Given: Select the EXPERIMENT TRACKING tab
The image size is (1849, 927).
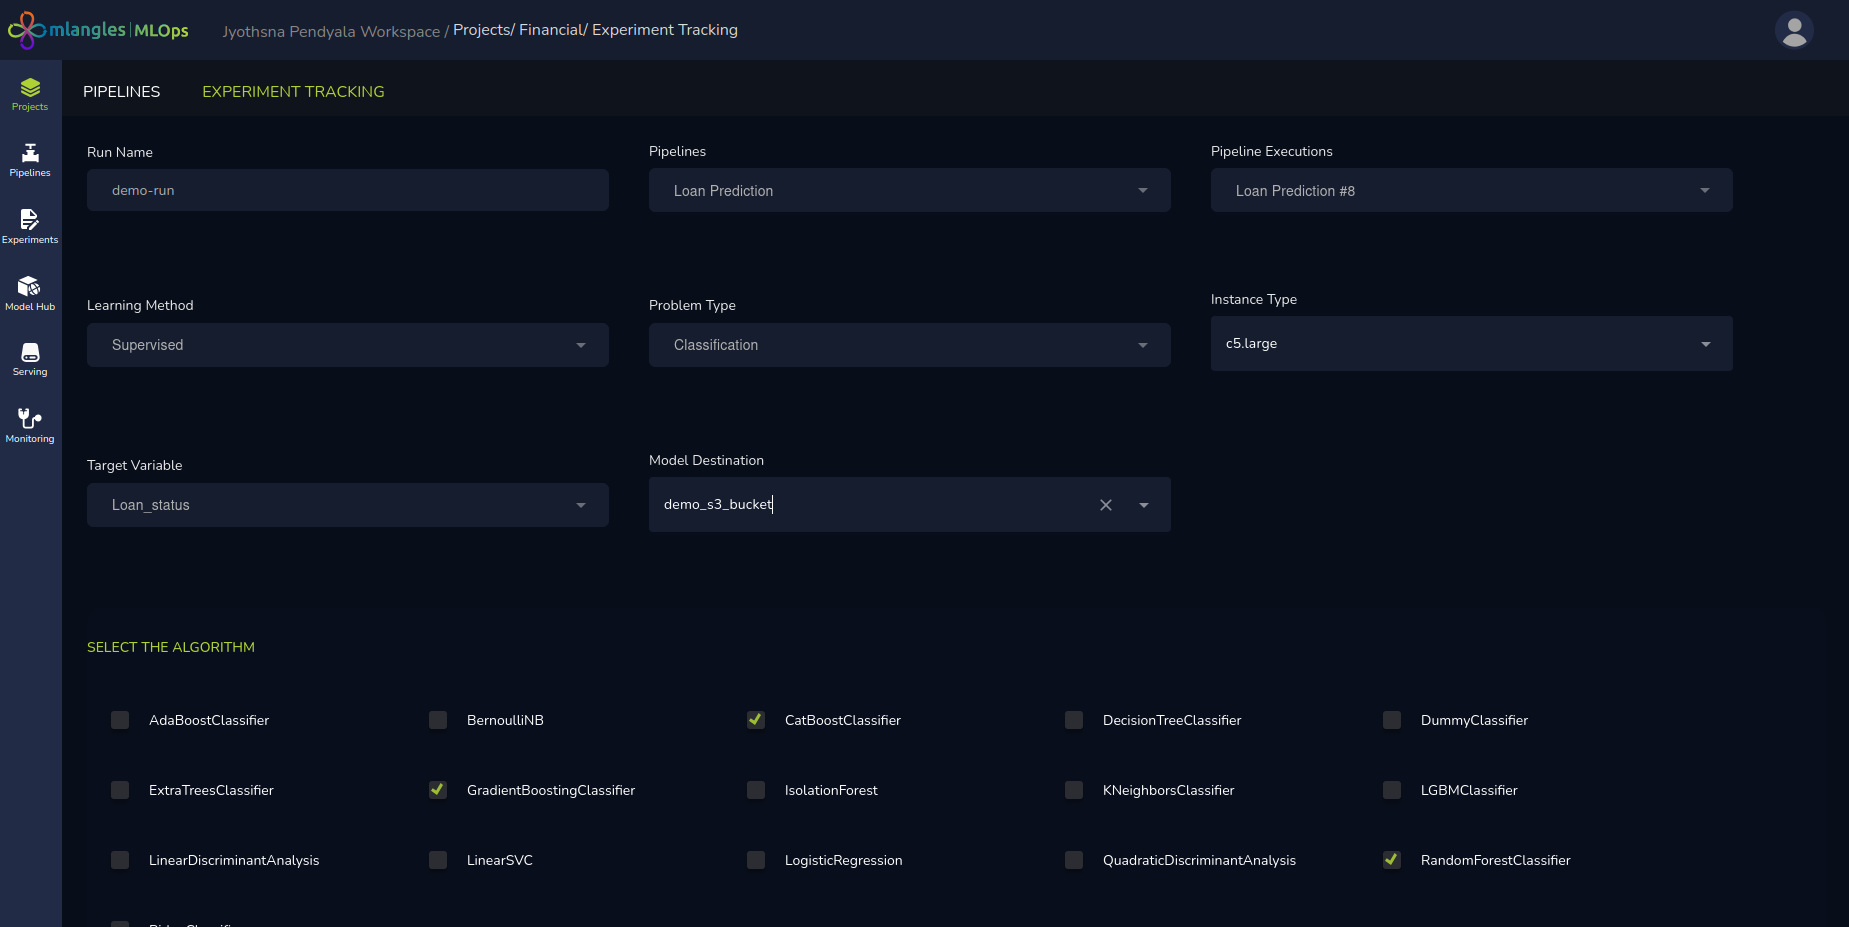Looking at the screenshot, I should click(293, 91).
